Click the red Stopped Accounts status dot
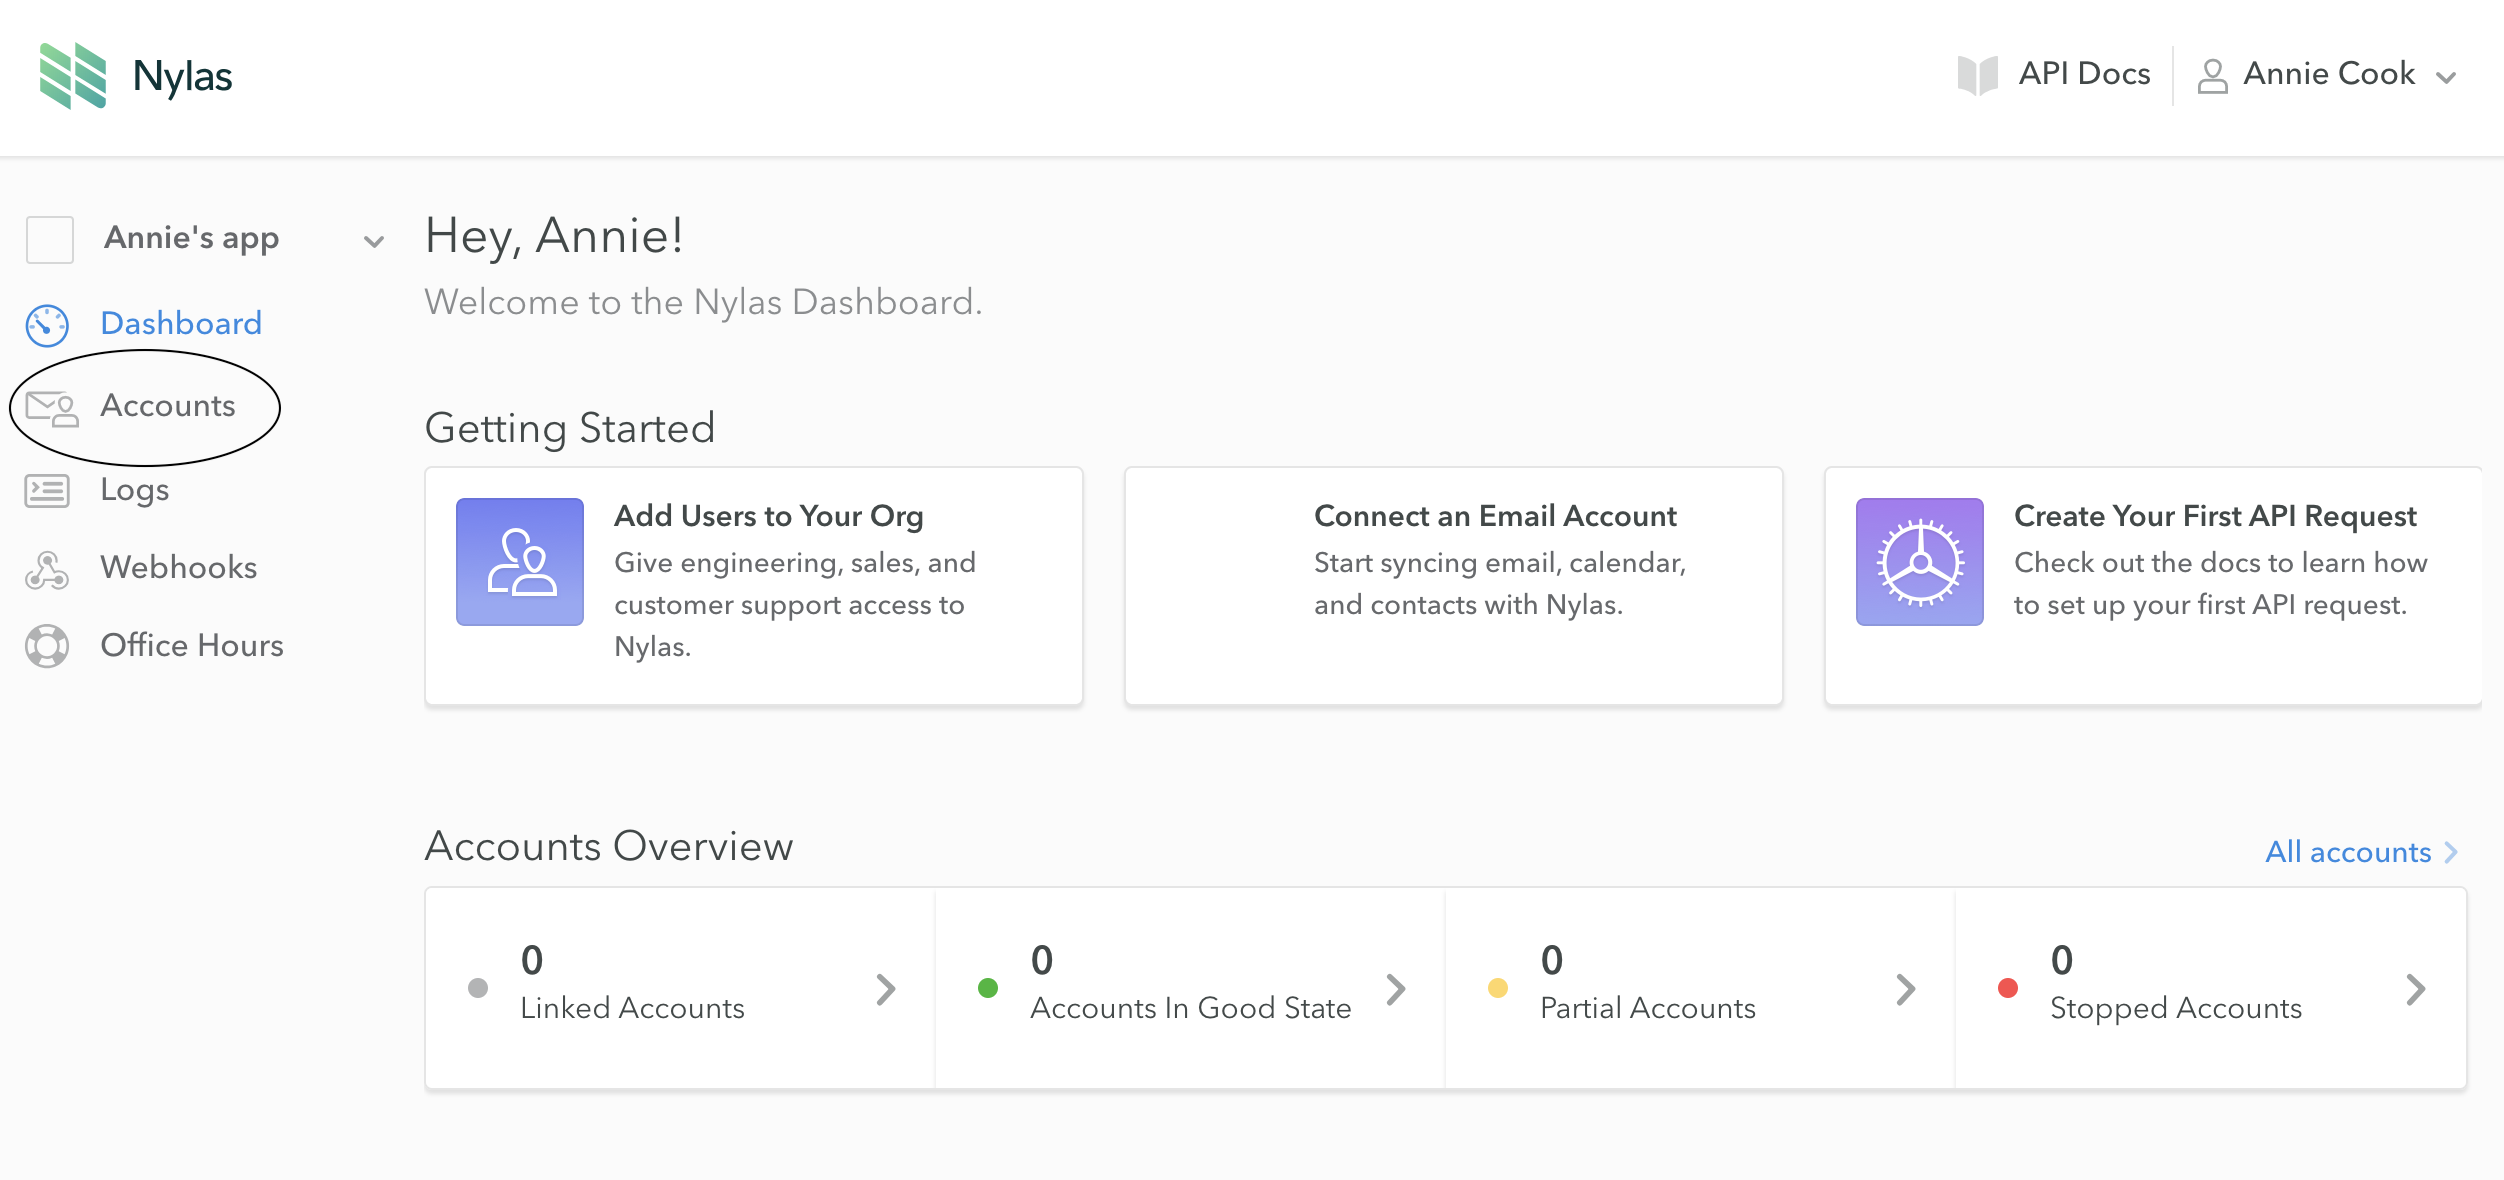2504x1180 pixels. [x=2008, y=988]
